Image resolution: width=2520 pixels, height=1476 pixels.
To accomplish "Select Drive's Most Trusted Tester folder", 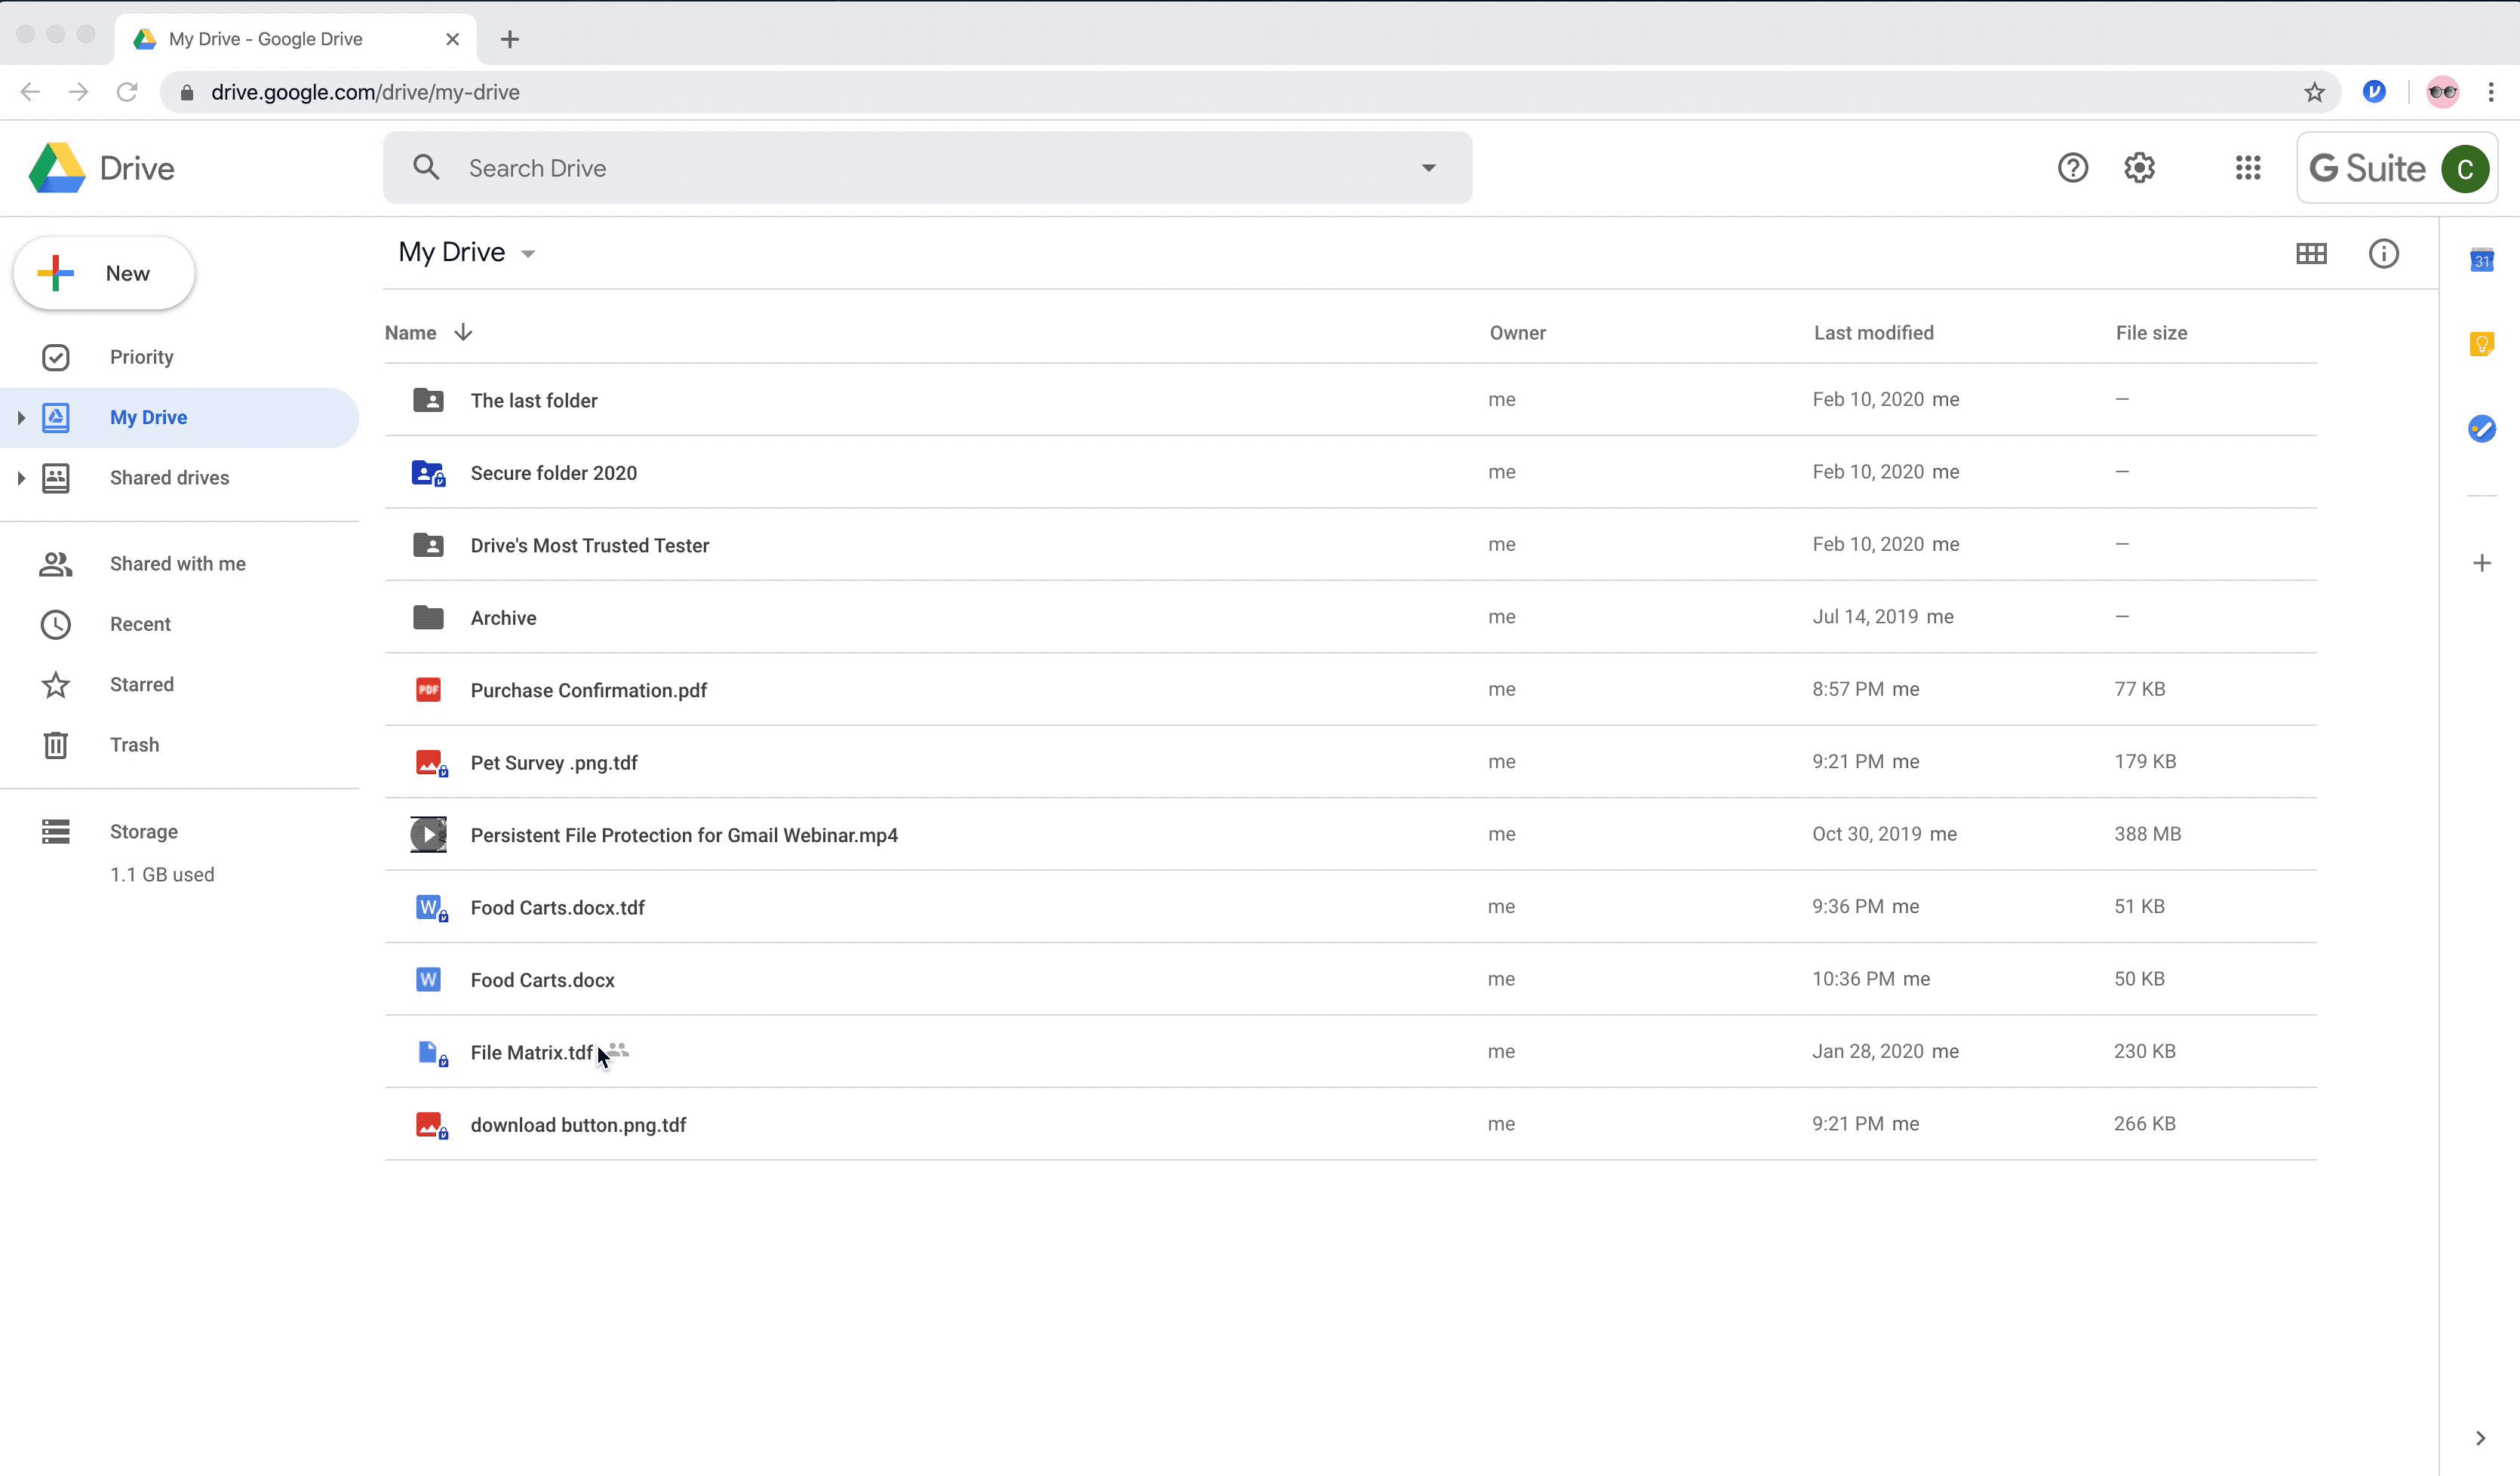I will (1350, 544).
